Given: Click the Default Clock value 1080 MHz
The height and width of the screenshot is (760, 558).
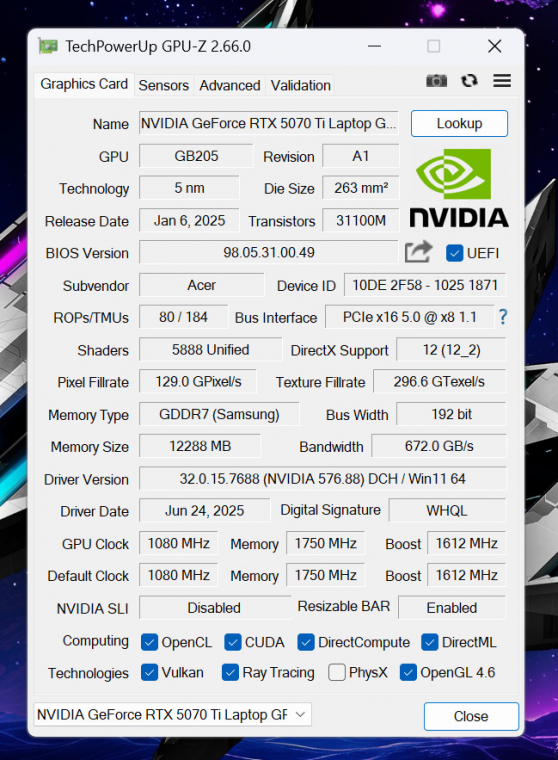Looking at the screenshot, I should coord(178,575).
